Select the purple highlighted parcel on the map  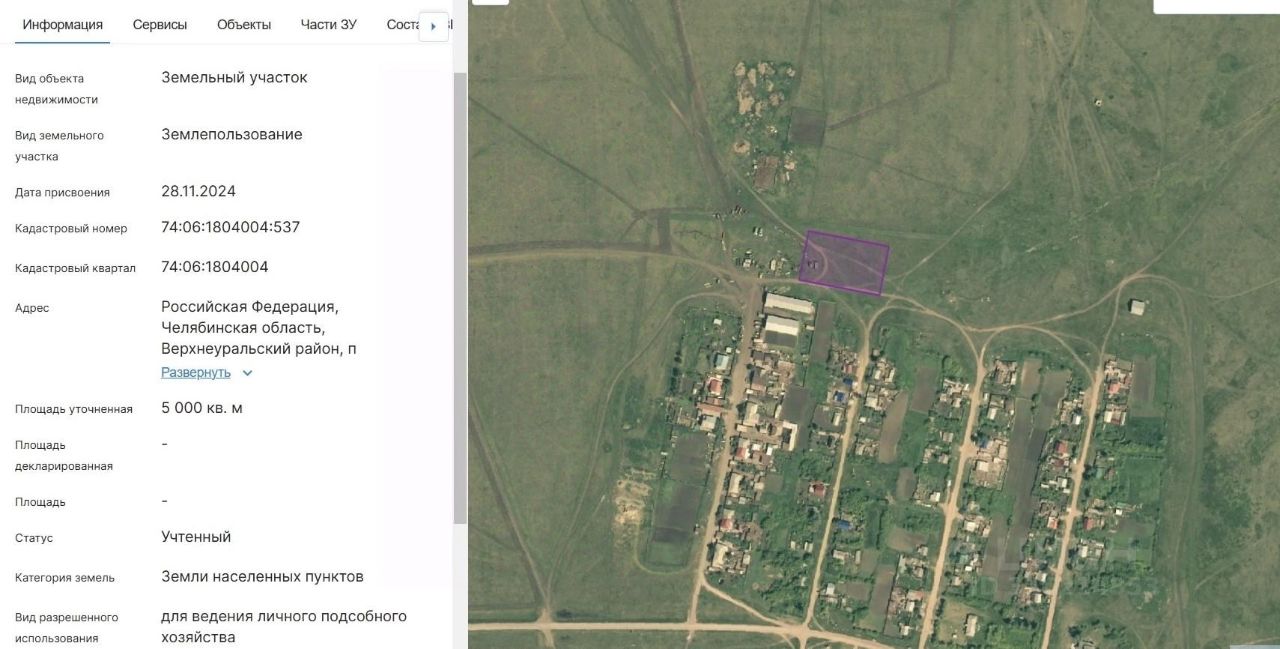point(846,262)
